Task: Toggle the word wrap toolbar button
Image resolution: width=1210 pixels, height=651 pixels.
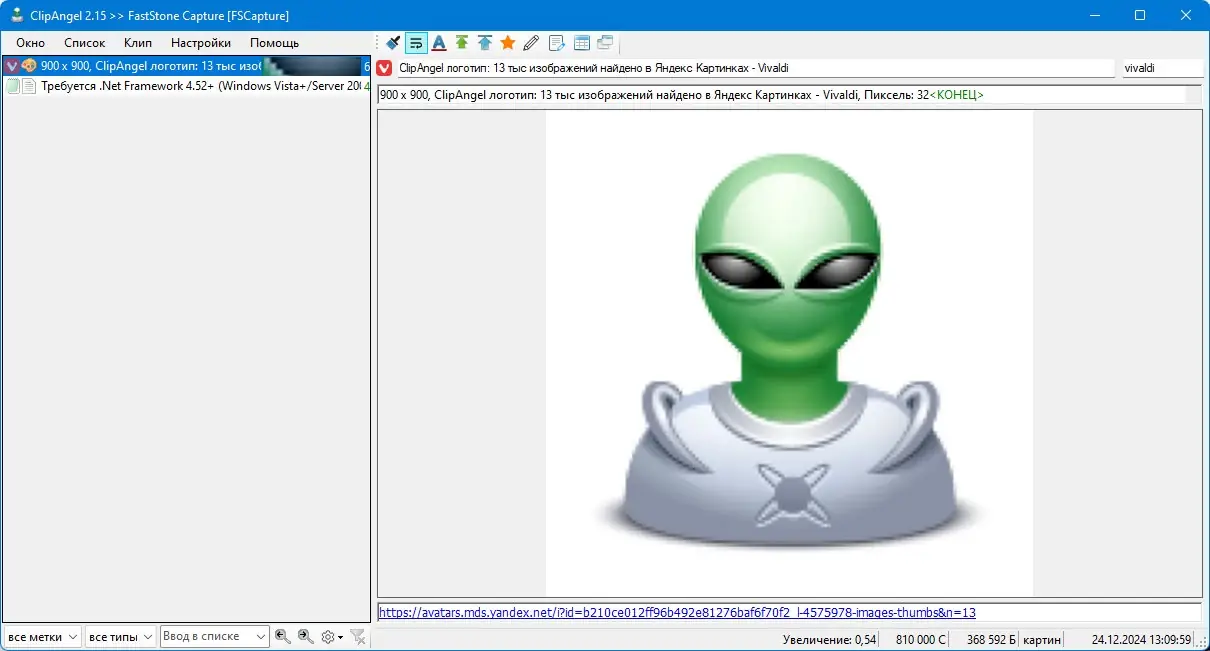Action: coord(416,43)
